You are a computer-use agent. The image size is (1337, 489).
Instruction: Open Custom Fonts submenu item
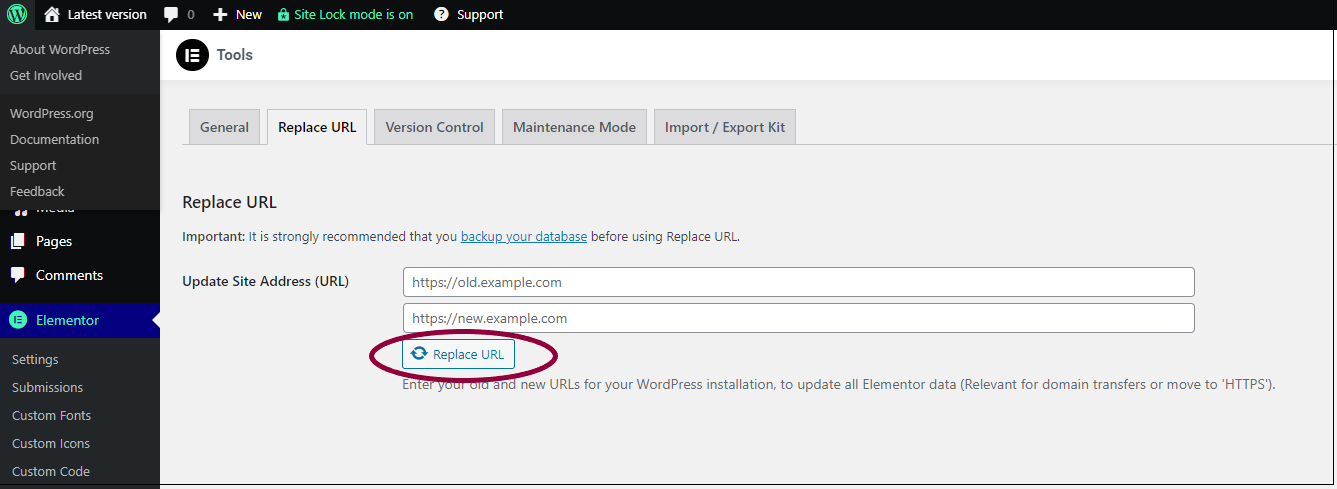pos(51,415)
